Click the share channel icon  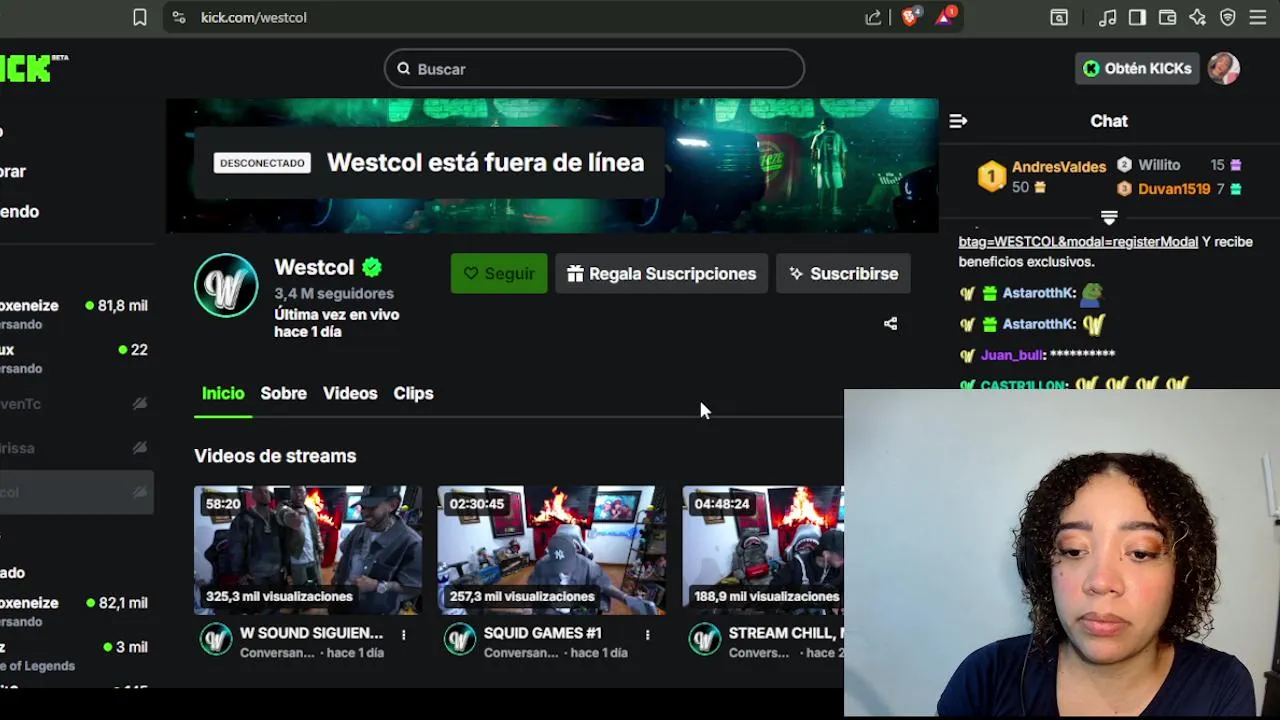tap(890, 323)
